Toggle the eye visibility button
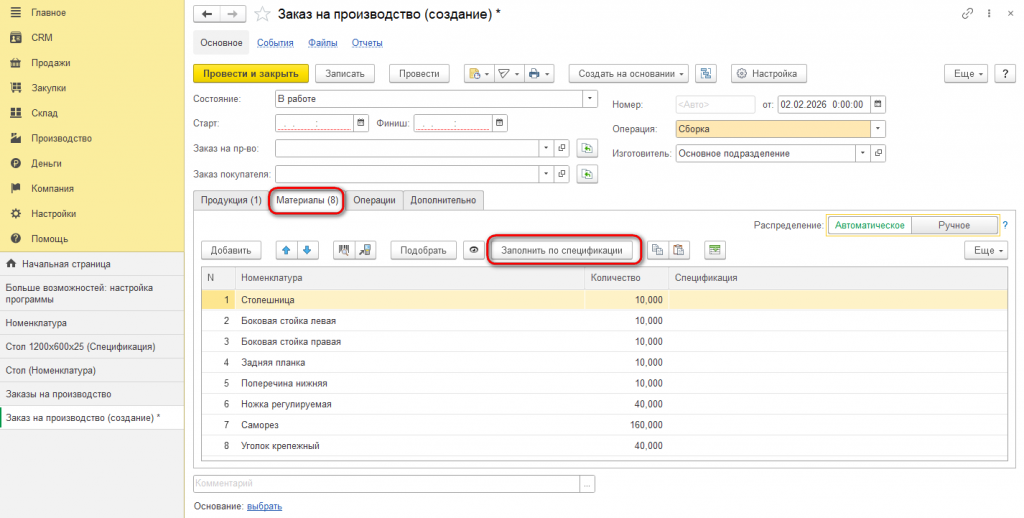The height and width of the screenshot is (518, 1024). point(474,250)
